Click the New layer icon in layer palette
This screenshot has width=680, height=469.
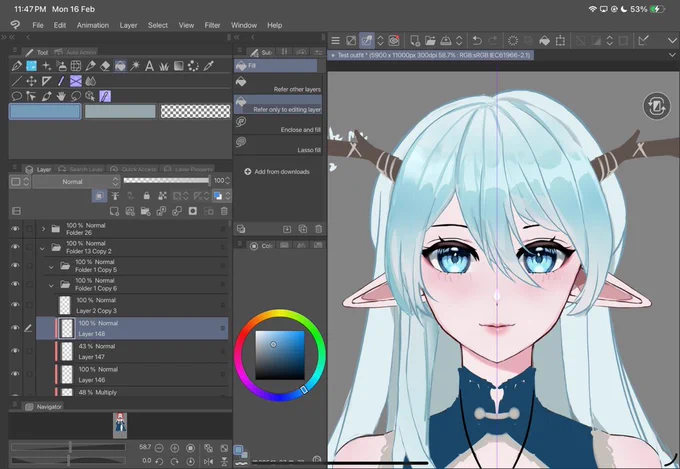(114, 211)
